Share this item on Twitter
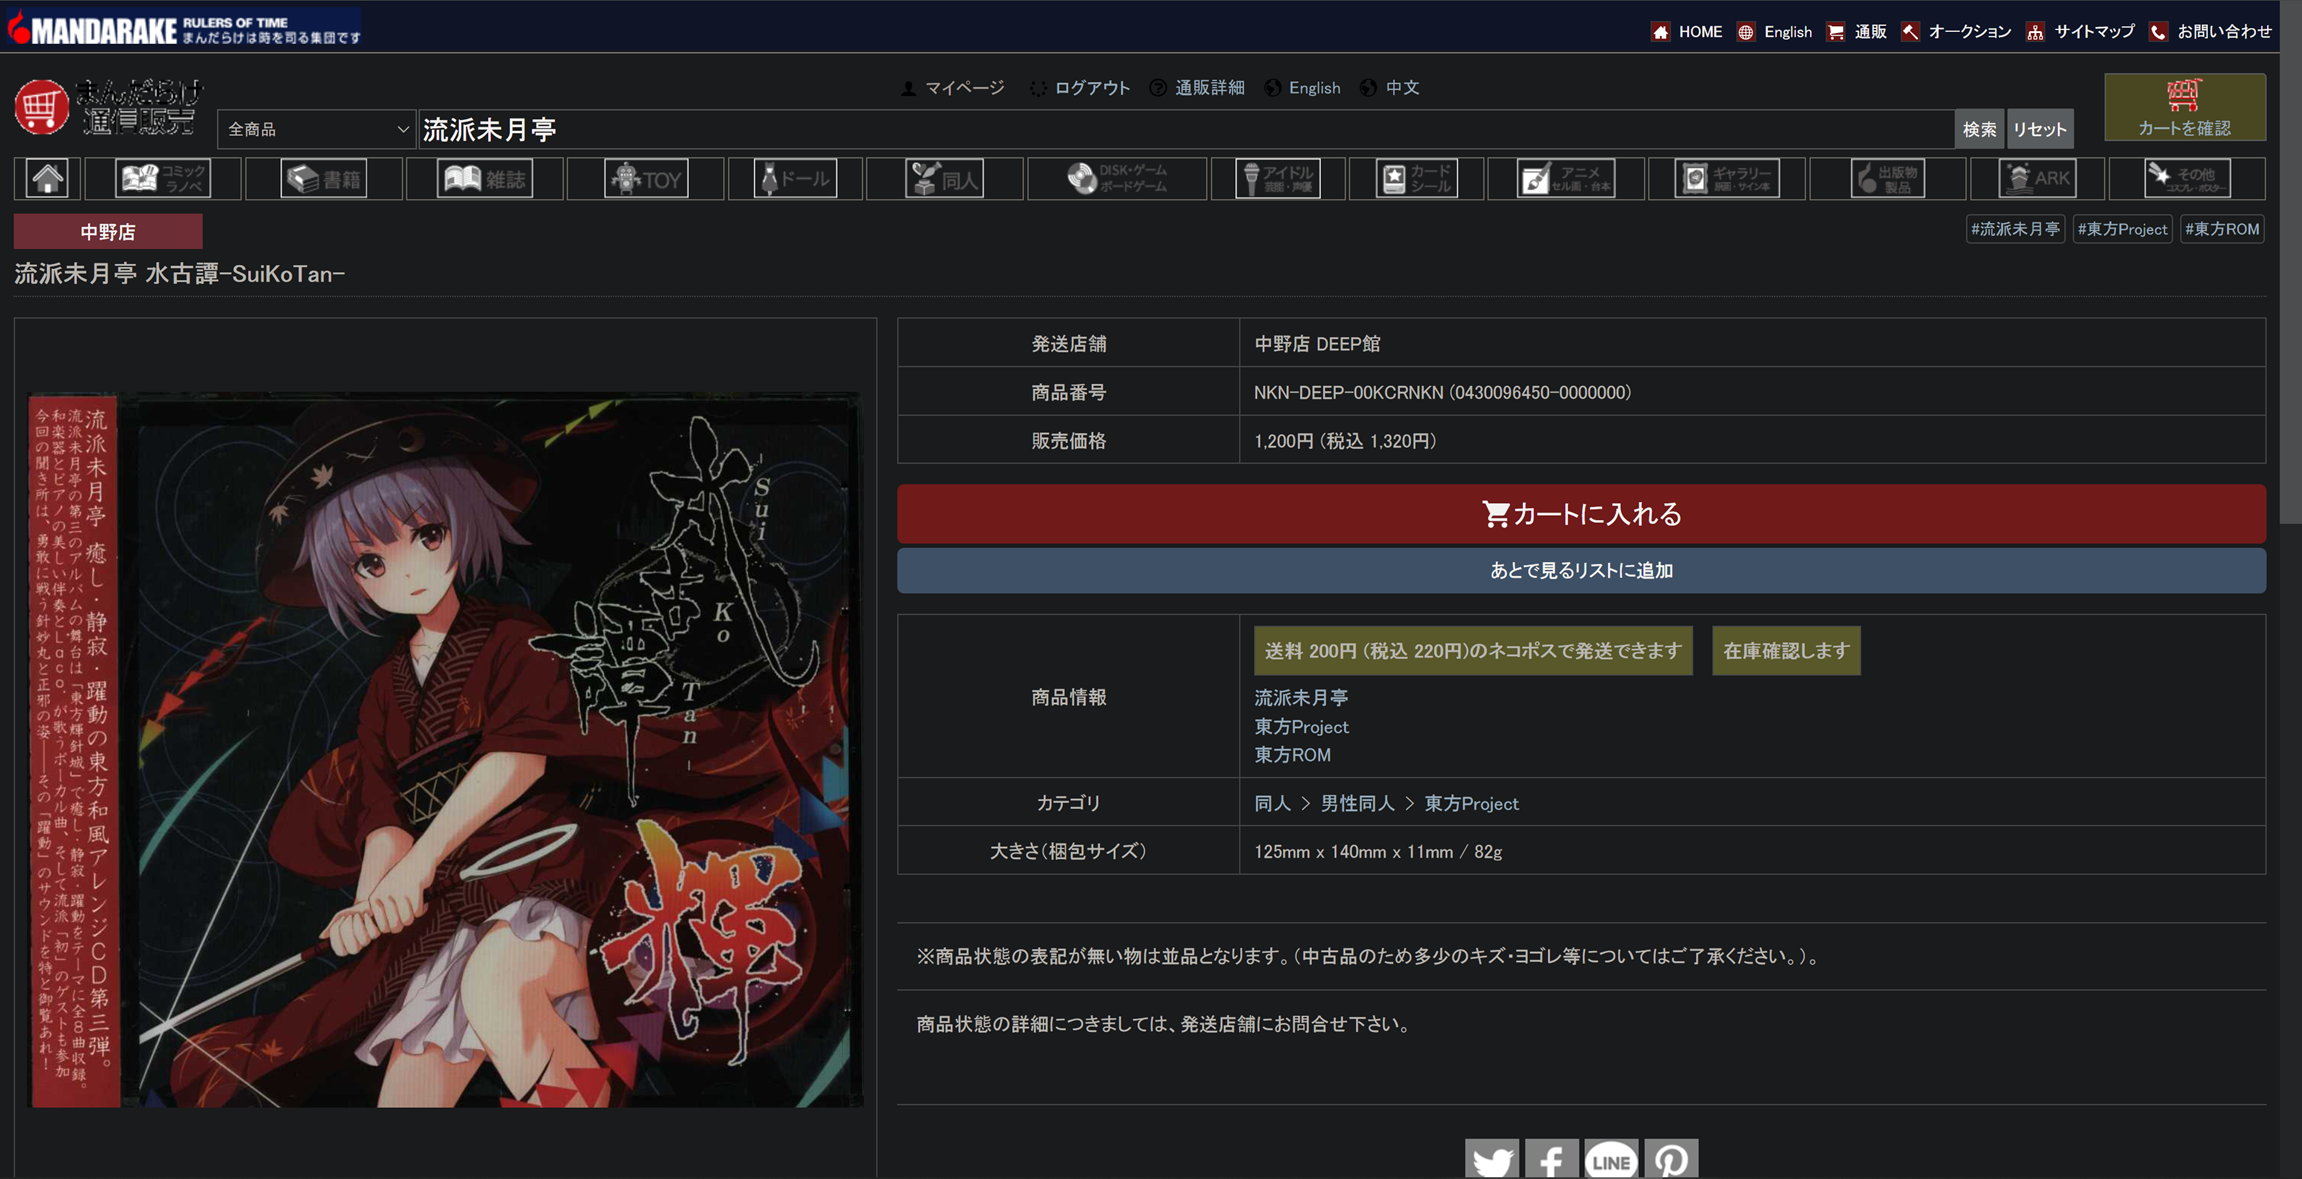The image size is (2302, 1179). click(x=1491, y=1159)
